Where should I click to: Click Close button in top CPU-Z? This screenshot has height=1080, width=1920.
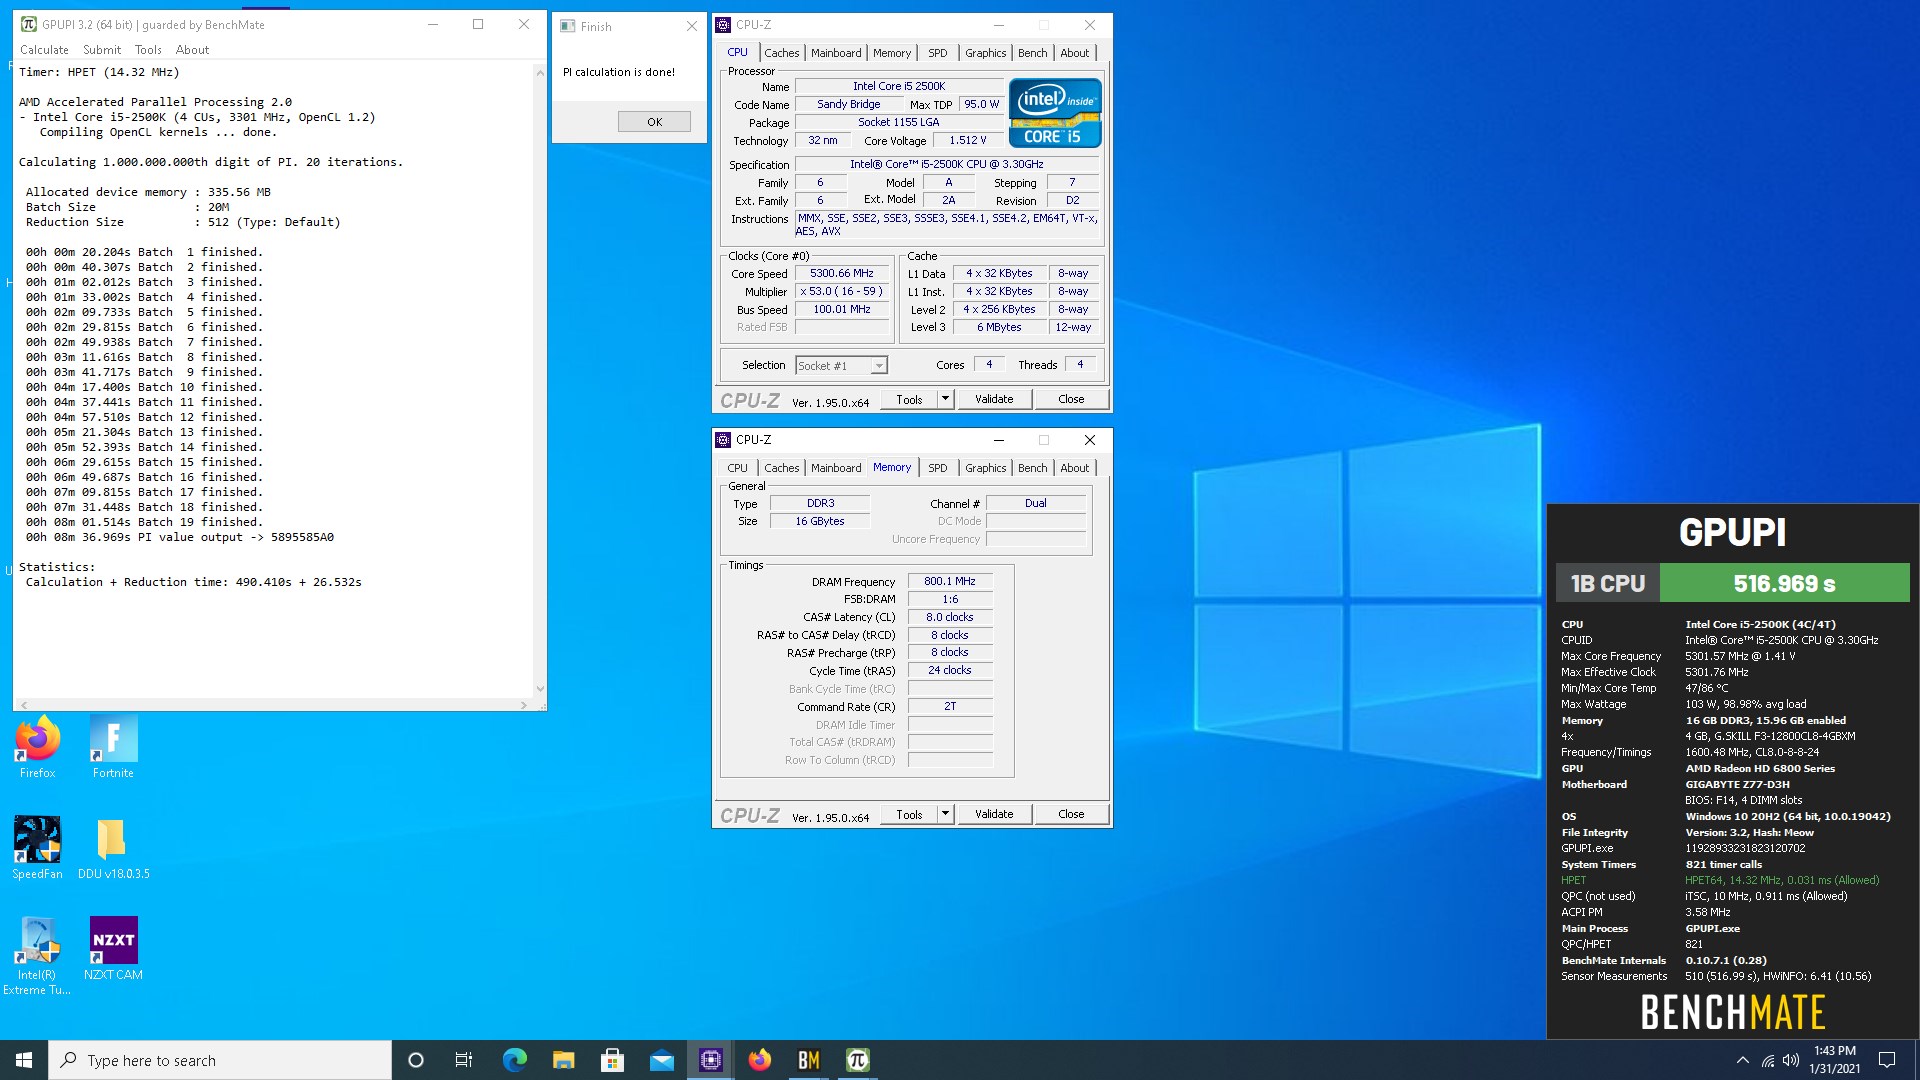click(1071, 399)
